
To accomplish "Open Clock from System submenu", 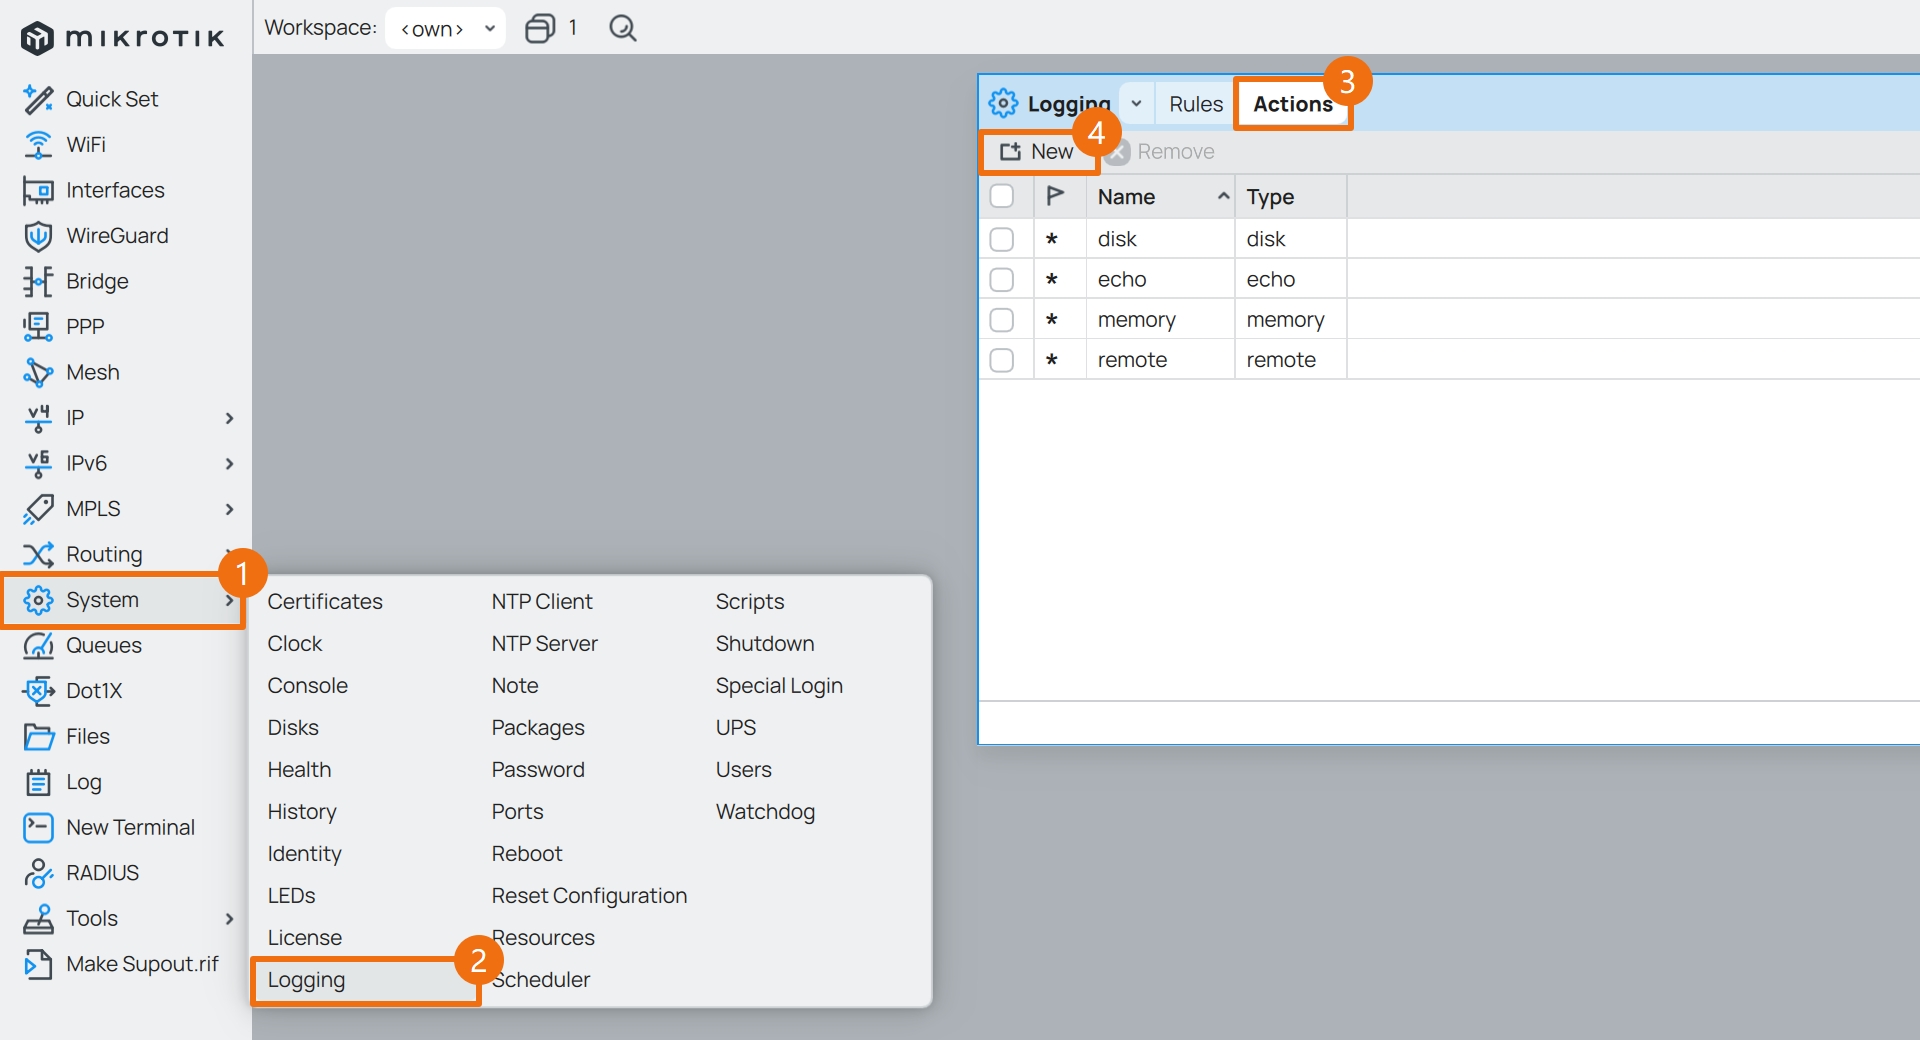I will [x=294, y=644].
